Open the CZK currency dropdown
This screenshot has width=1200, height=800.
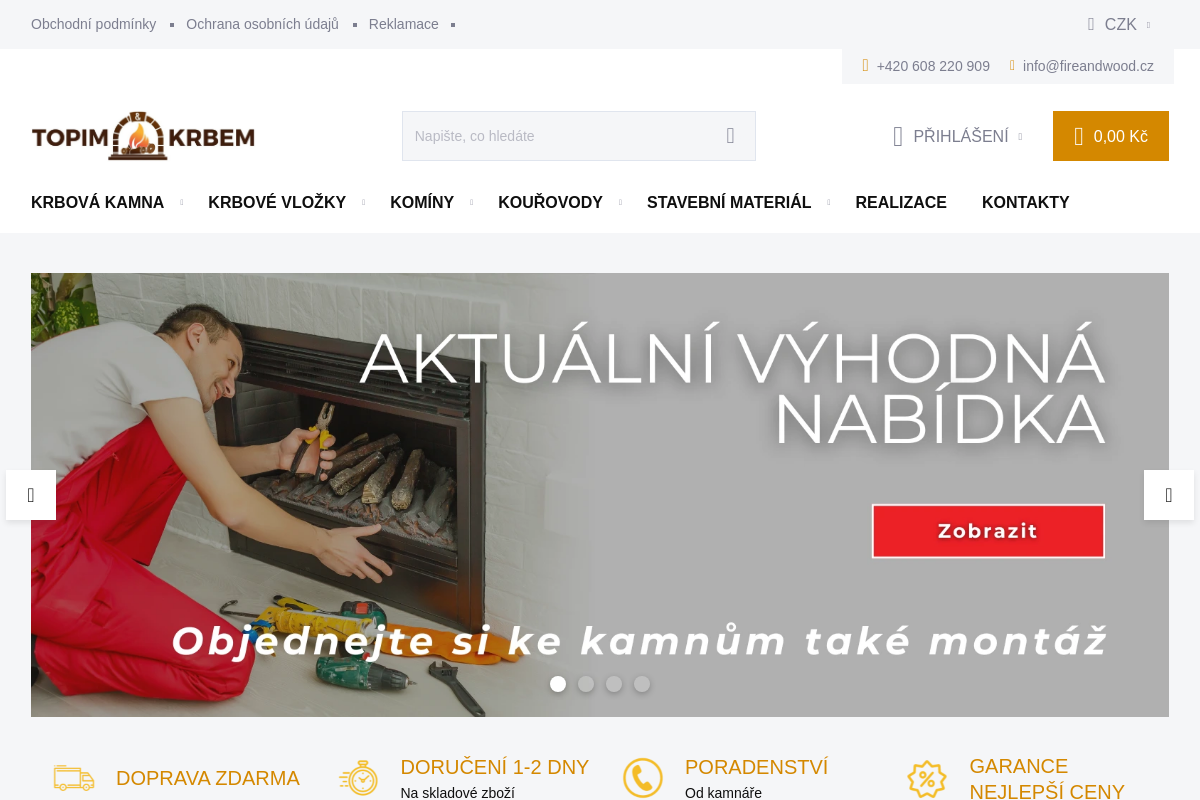point(1120,24)
